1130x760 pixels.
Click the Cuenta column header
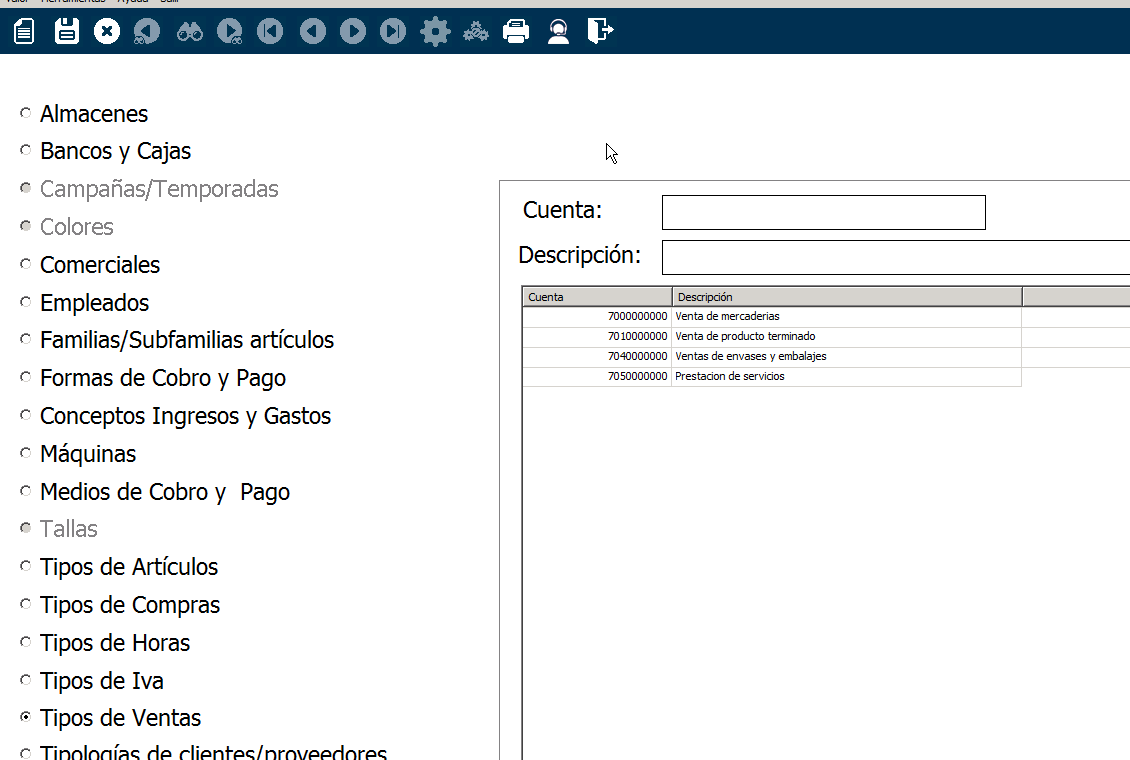pyautogui.click(x=597, y=297)
